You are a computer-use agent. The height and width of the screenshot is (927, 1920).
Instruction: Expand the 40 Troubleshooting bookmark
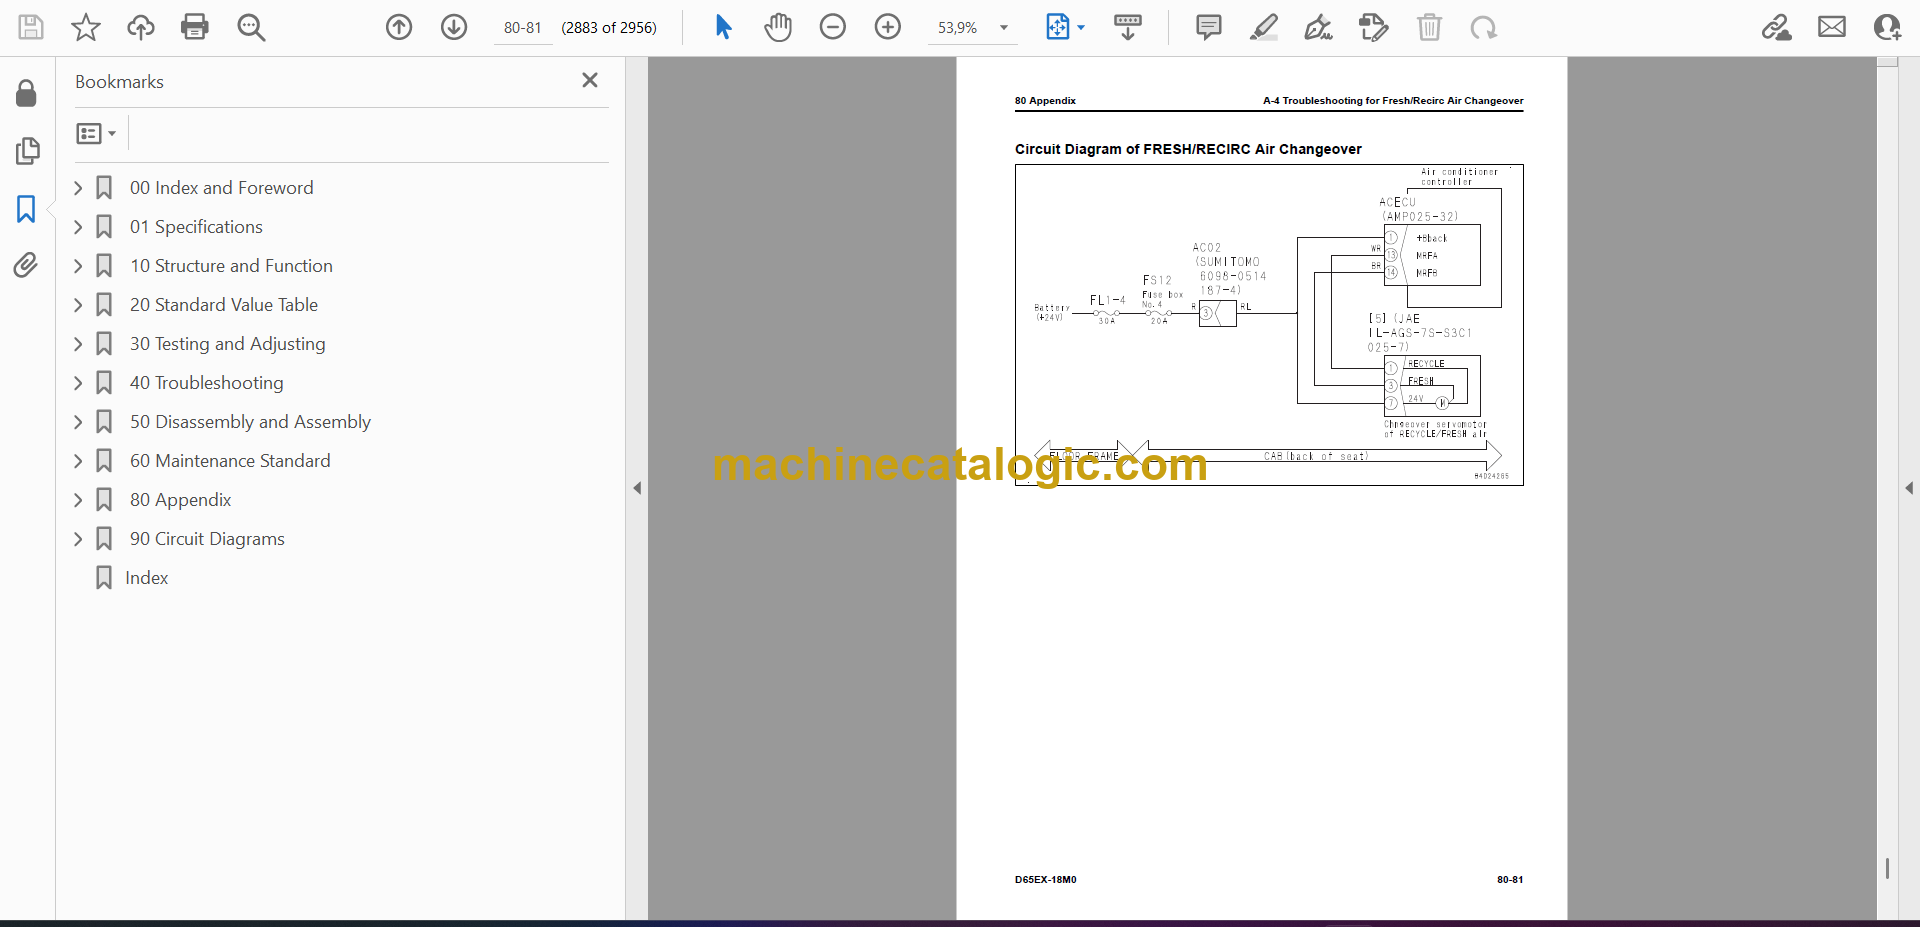point(78,382)
